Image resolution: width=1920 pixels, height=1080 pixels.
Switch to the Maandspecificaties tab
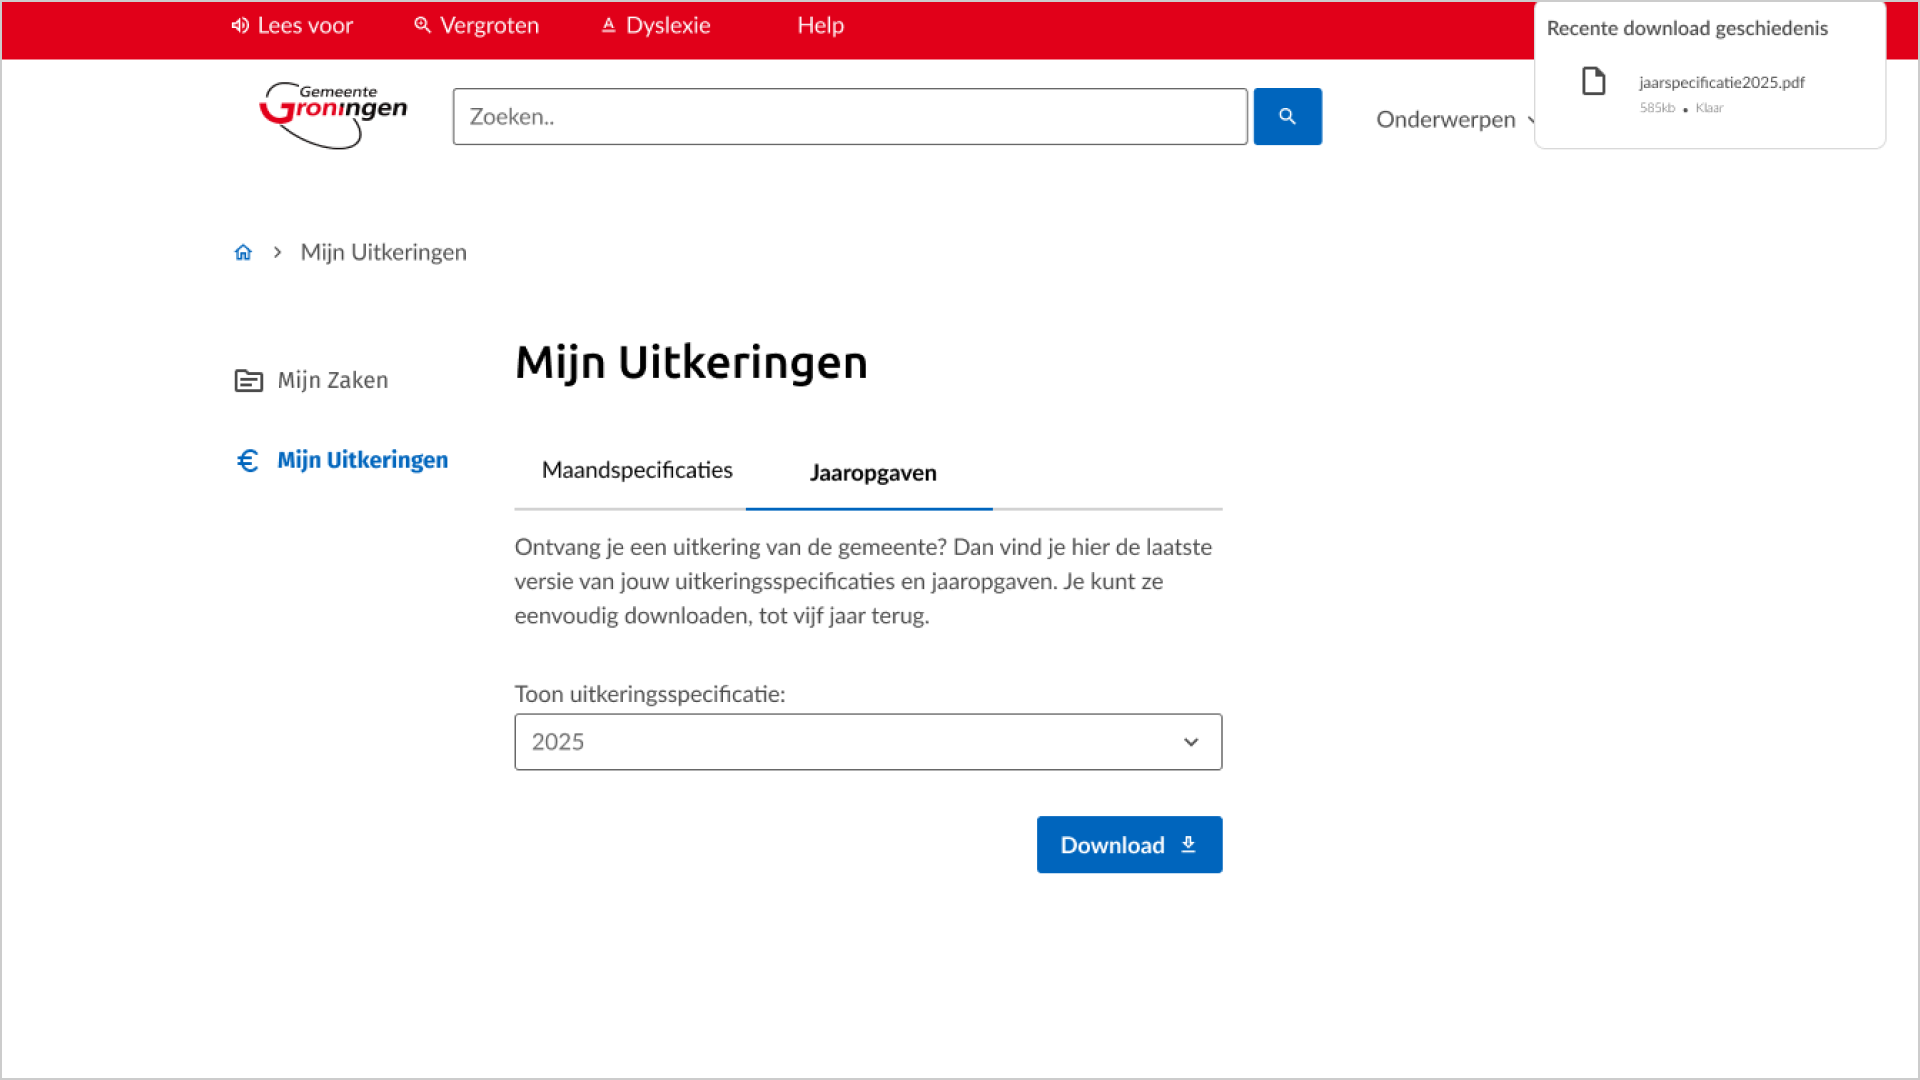(x=637, y=470)
